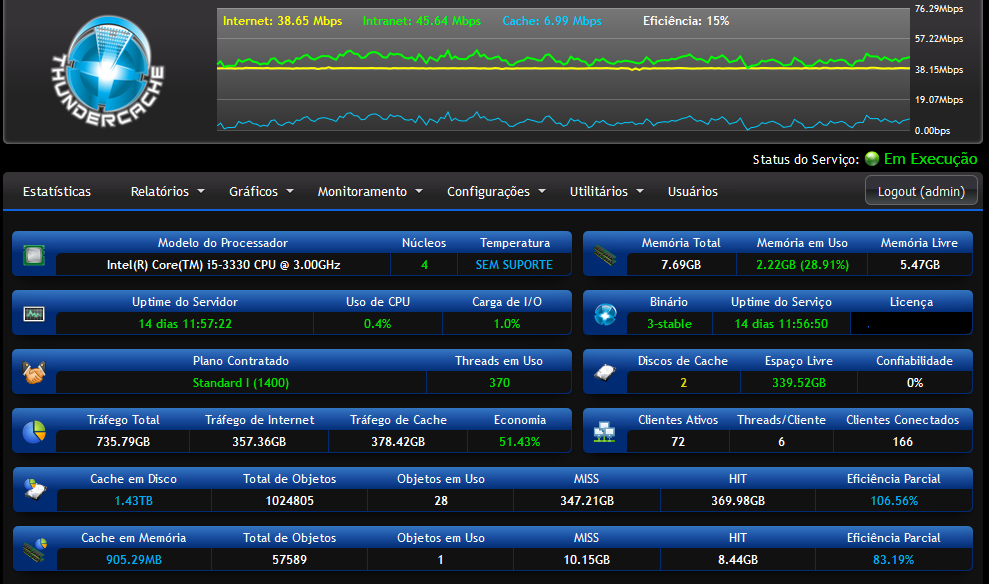The image size is (989, 584).
Task: Click the processor chip icon
Action: [x=34, y=255]
